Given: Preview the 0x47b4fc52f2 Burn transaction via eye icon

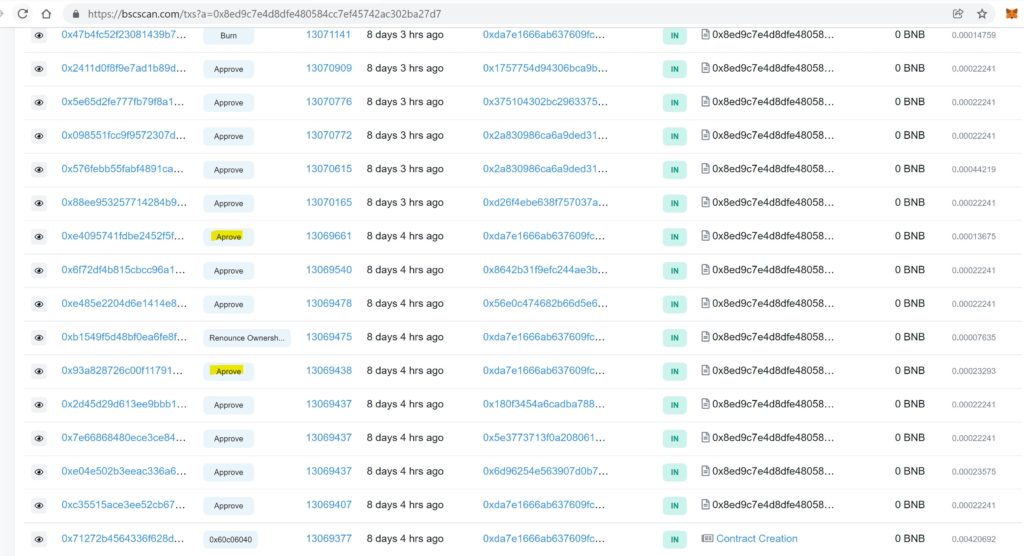Looking at the screenshot, I should click(39, 35).
